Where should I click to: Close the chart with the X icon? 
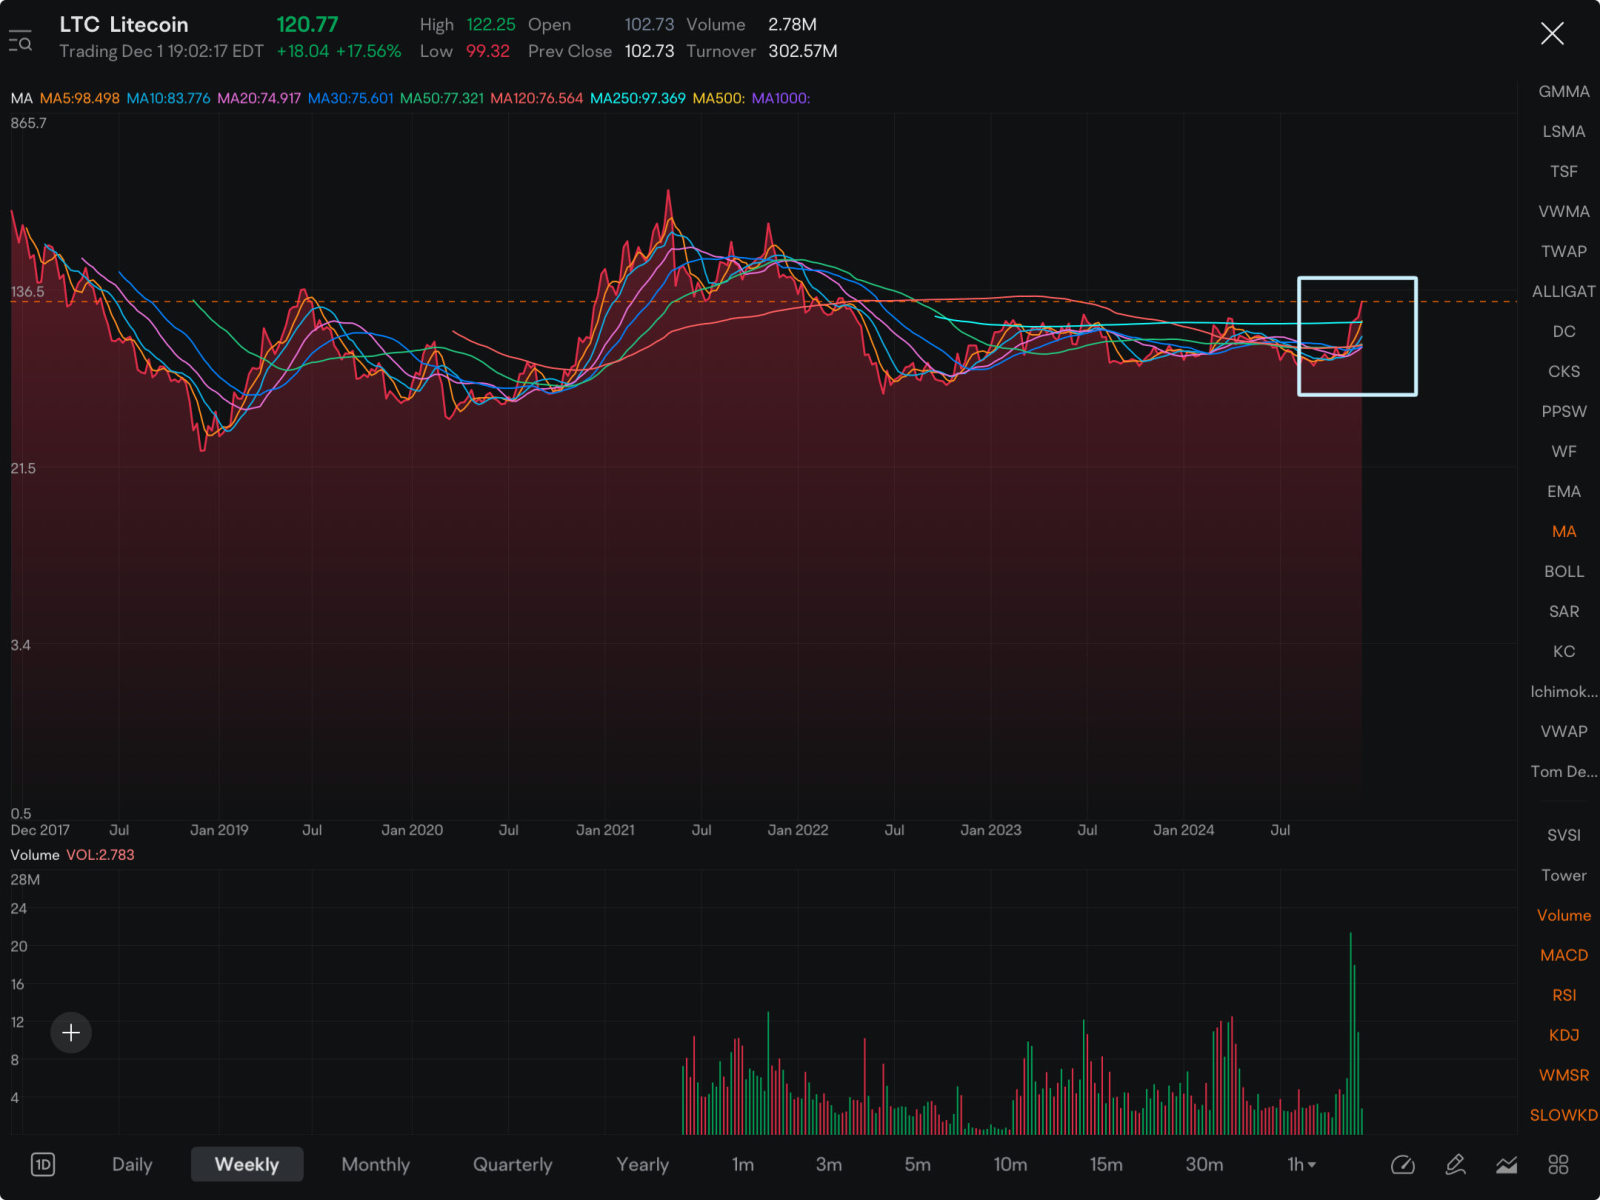point(1552,34)
